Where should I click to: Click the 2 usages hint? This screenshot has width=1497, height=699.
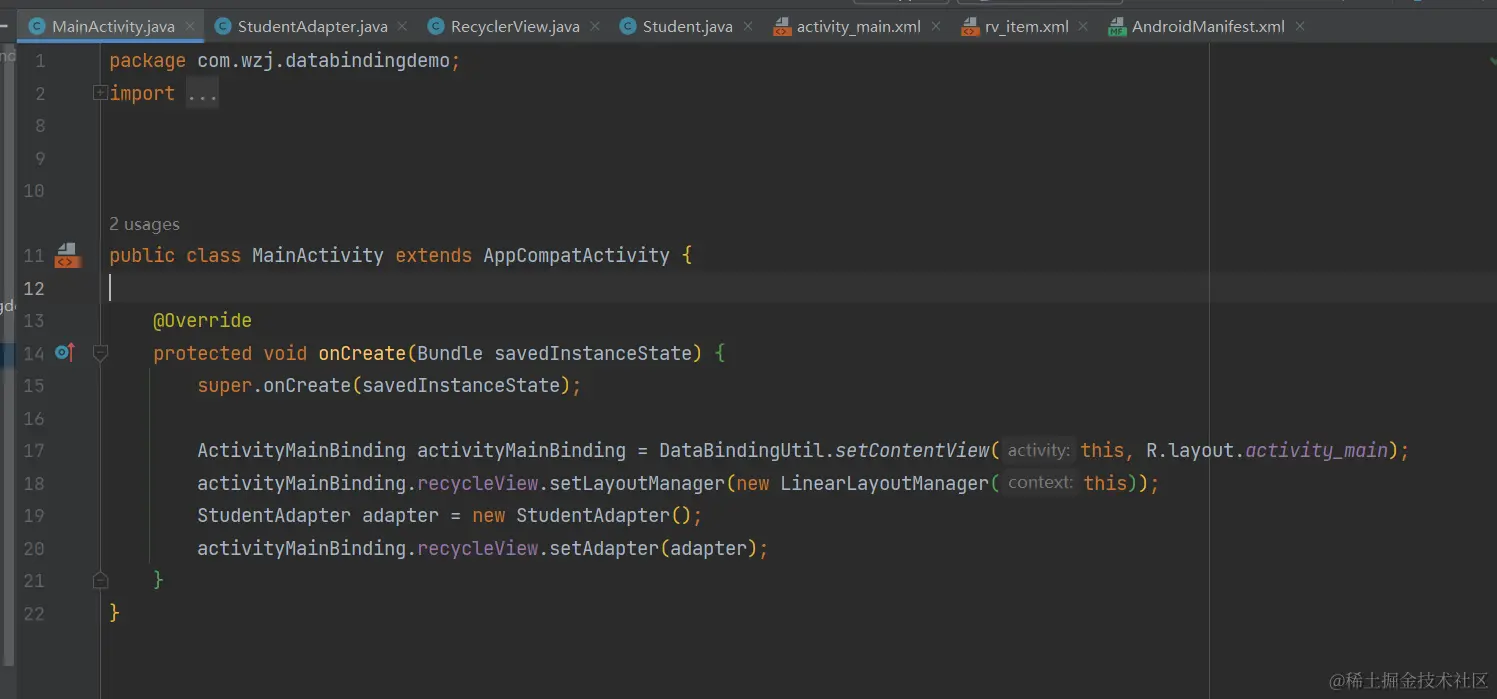click(144, 224)
